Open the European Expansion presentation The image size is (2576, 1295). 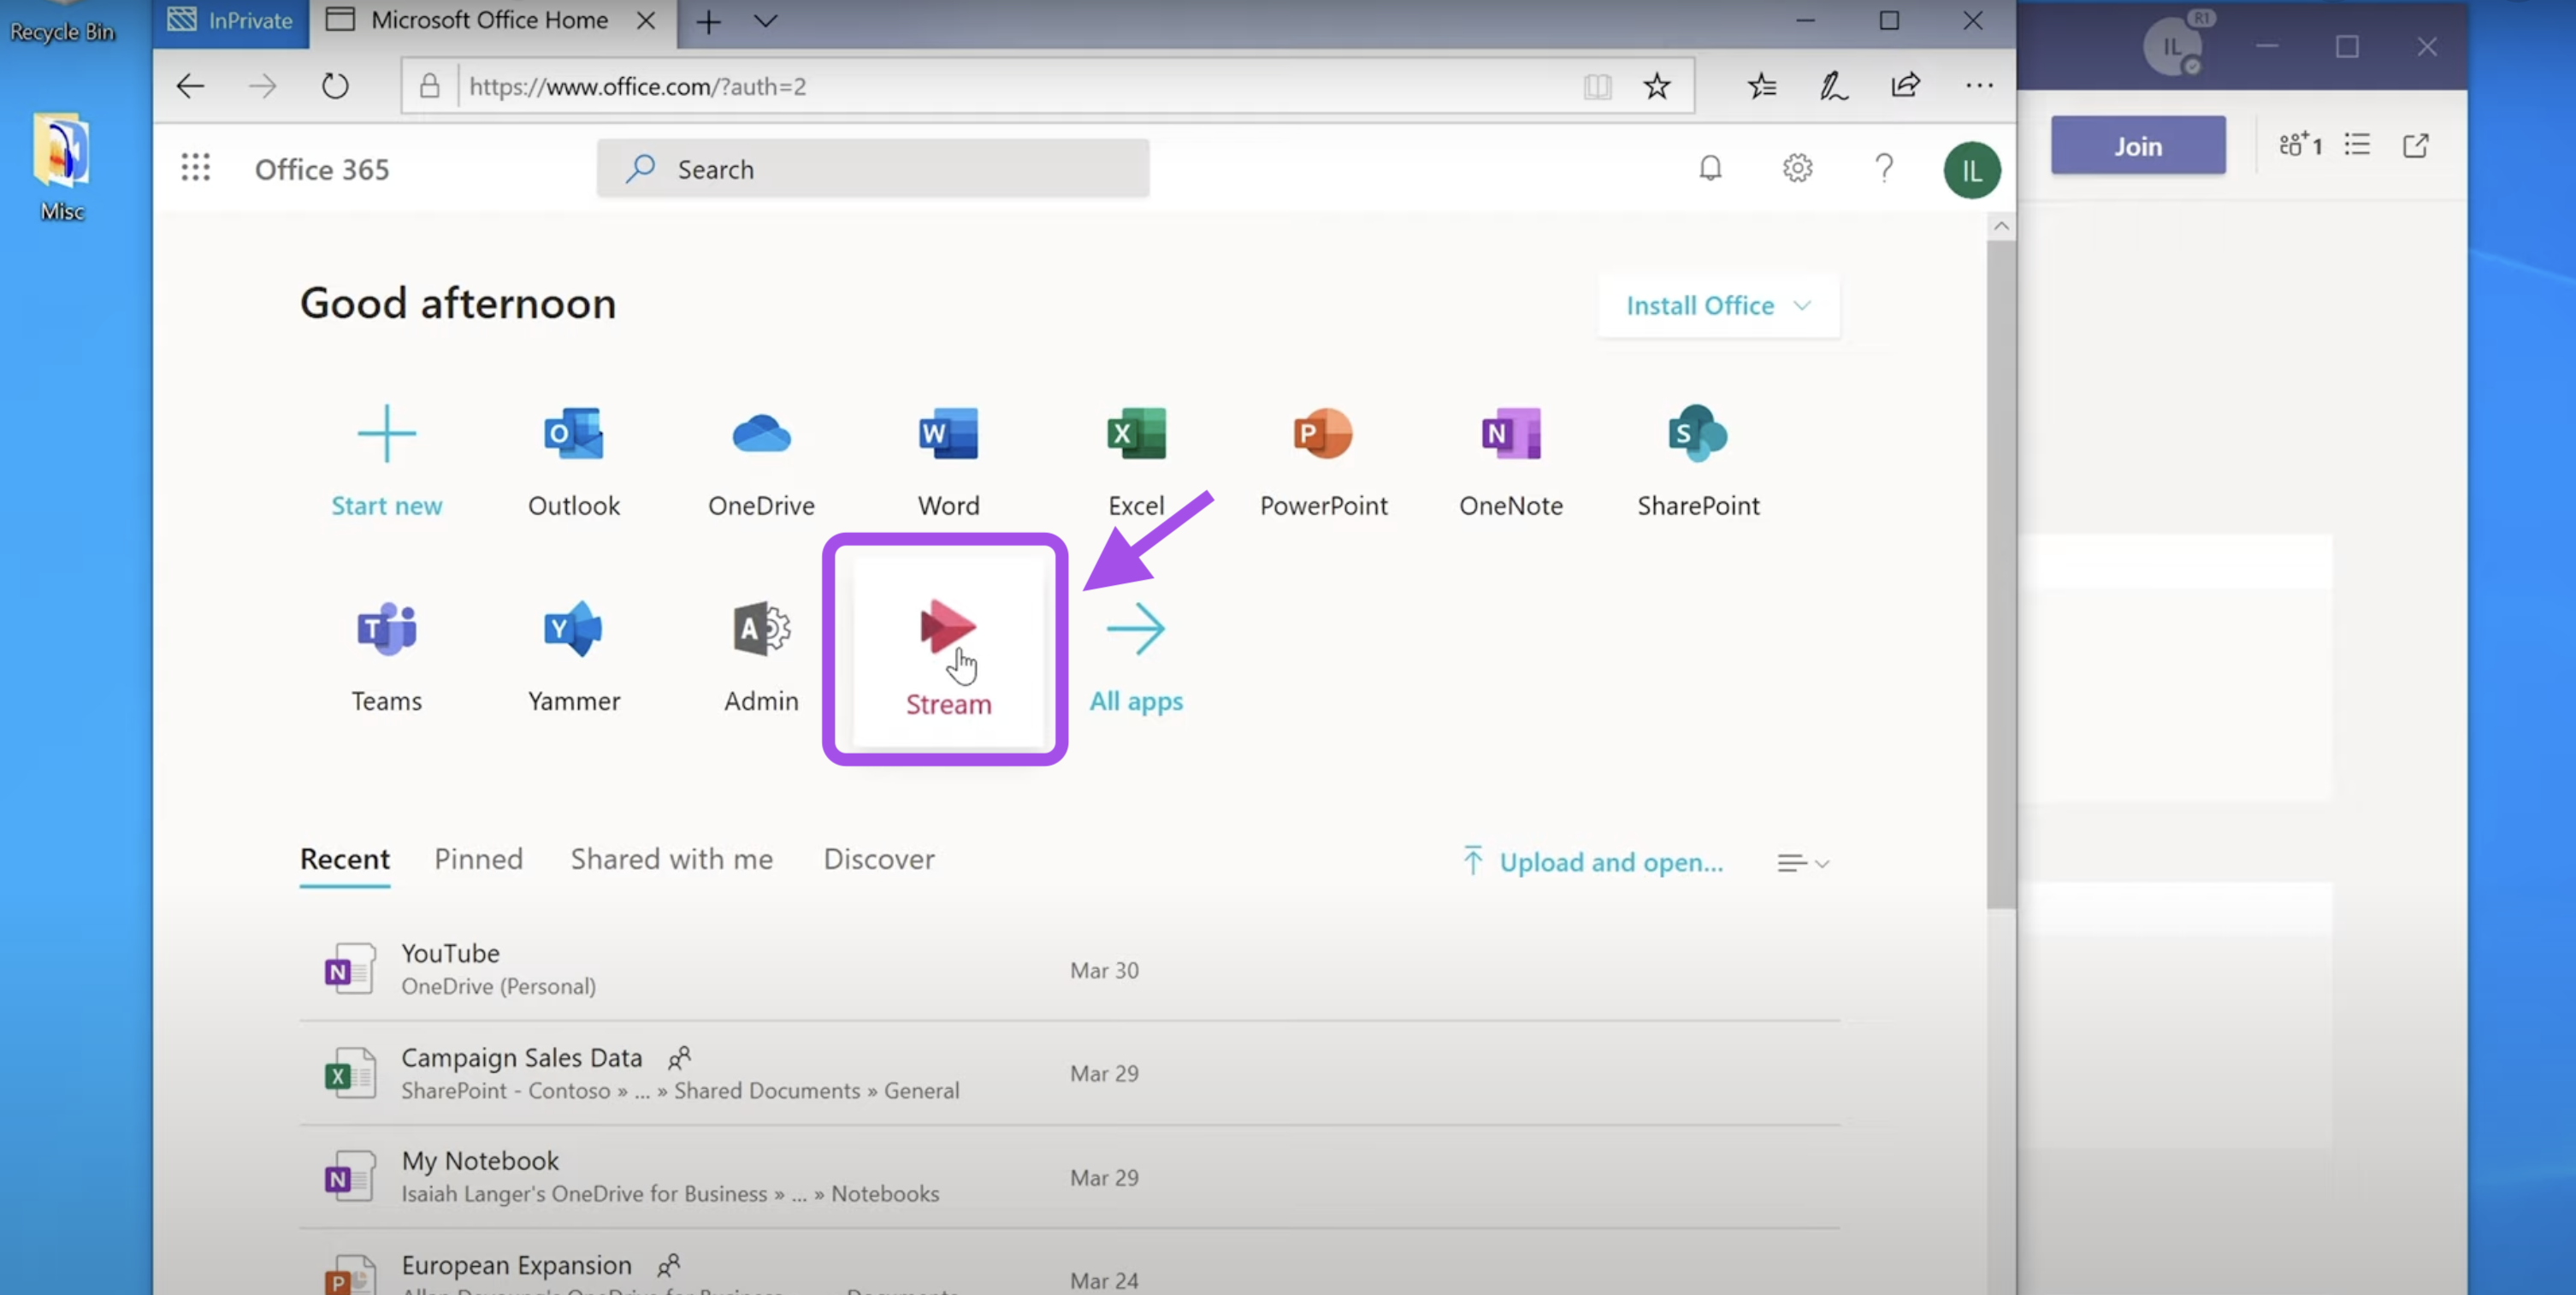coord(1070,1265)
